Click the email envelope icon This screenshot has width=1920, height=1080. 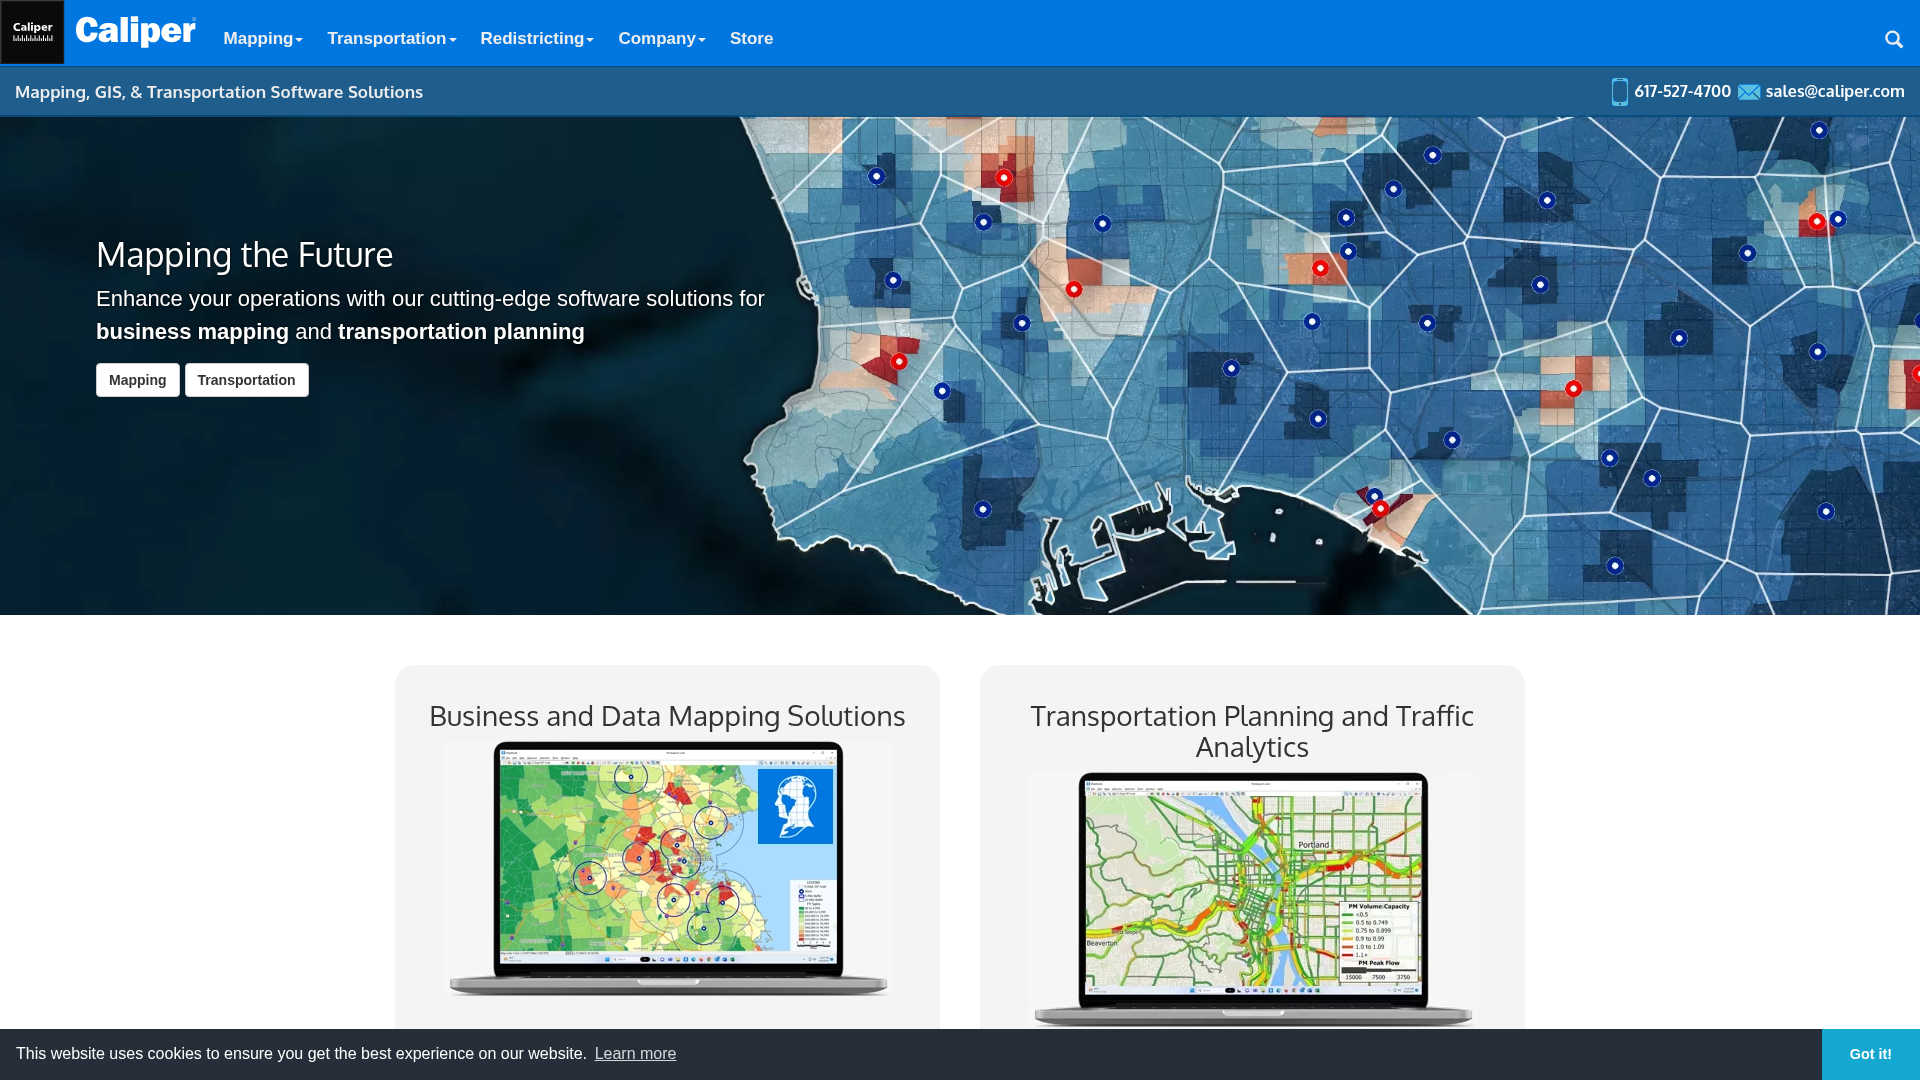[1748, 92]
